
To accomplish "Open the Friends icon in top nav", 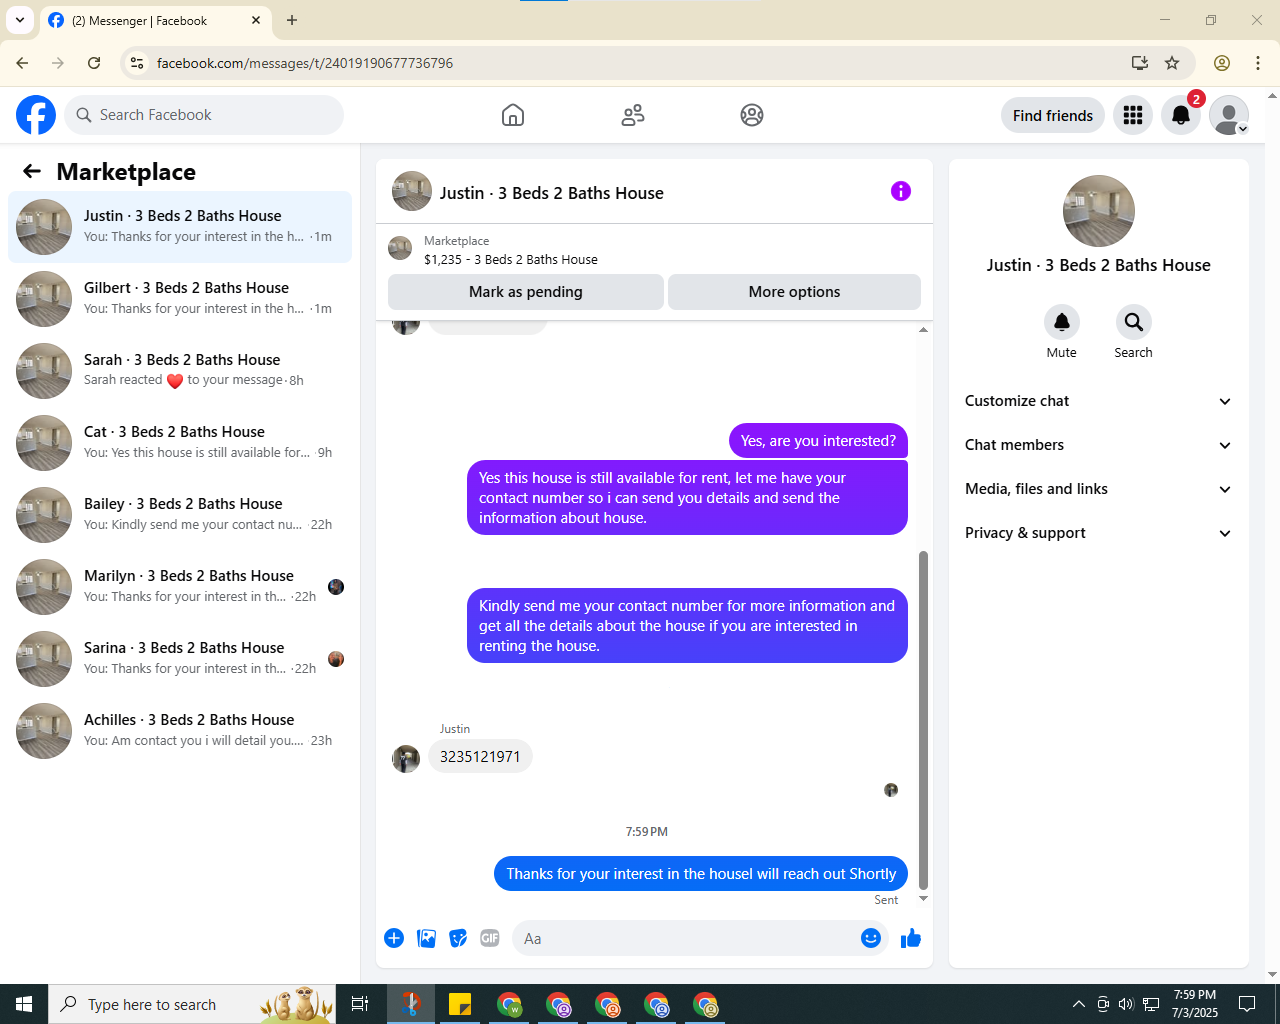I will 633,115.
